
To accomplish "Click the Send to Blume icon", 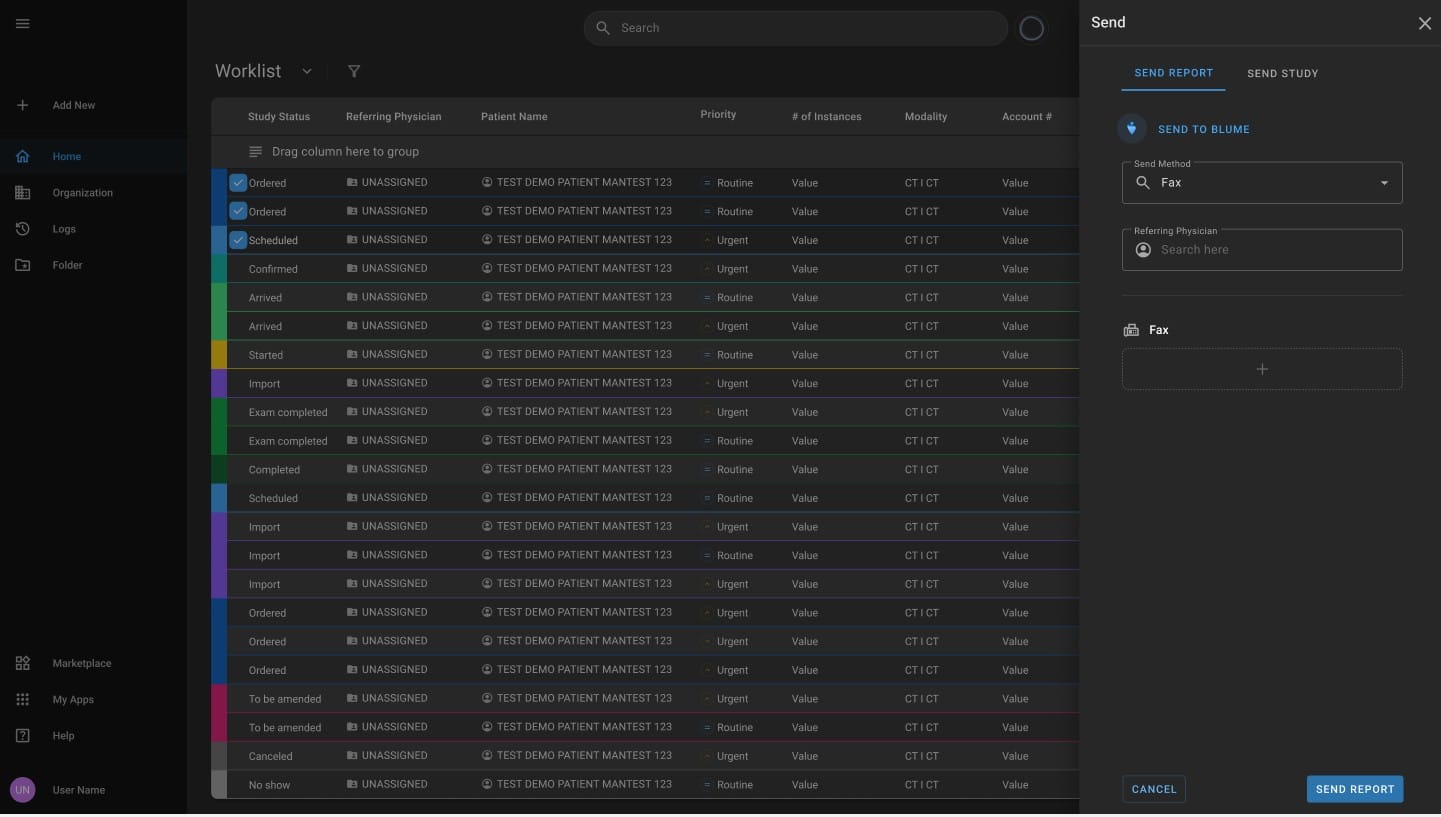I will point(1131,129).
